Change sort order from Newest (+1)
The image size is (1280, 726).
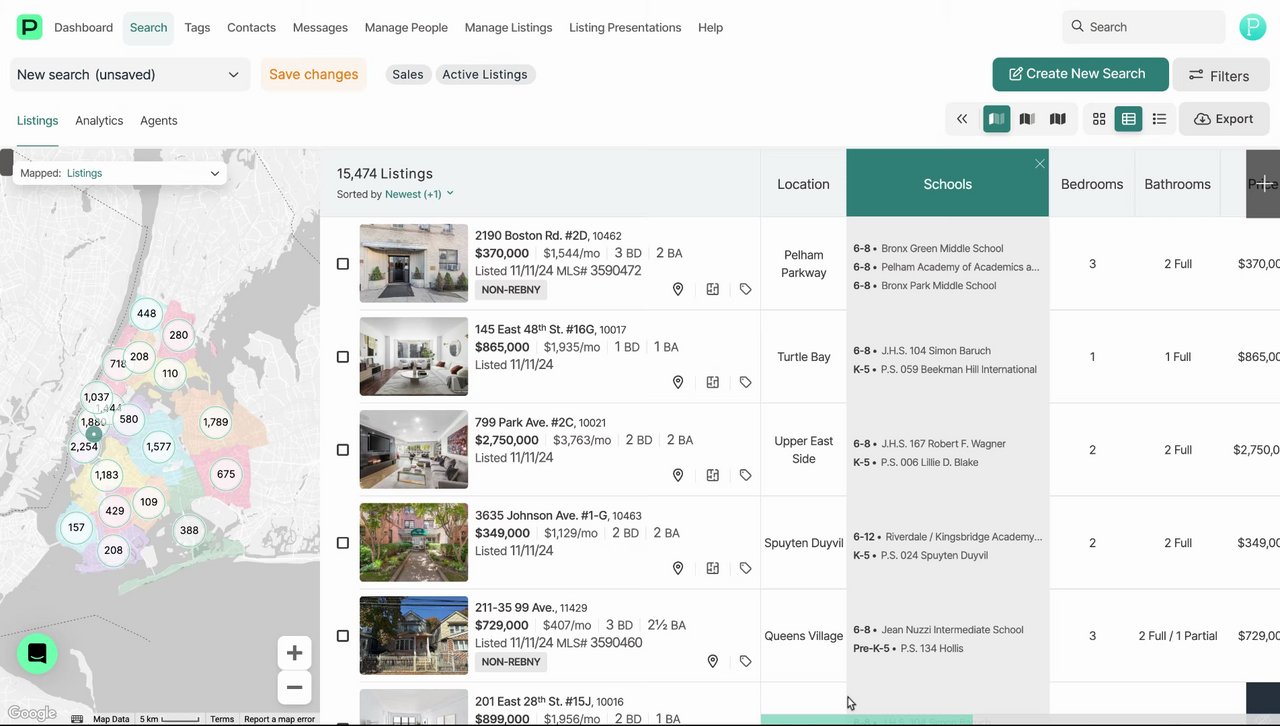(x=420, y=194)
